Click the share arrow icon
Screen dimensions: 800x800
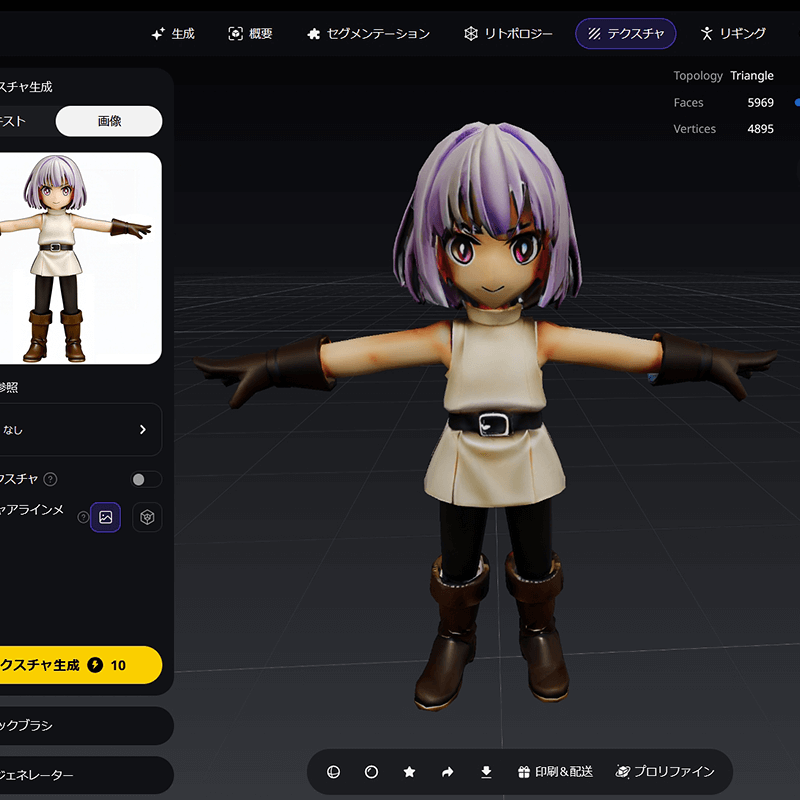[x=447, y=772]
